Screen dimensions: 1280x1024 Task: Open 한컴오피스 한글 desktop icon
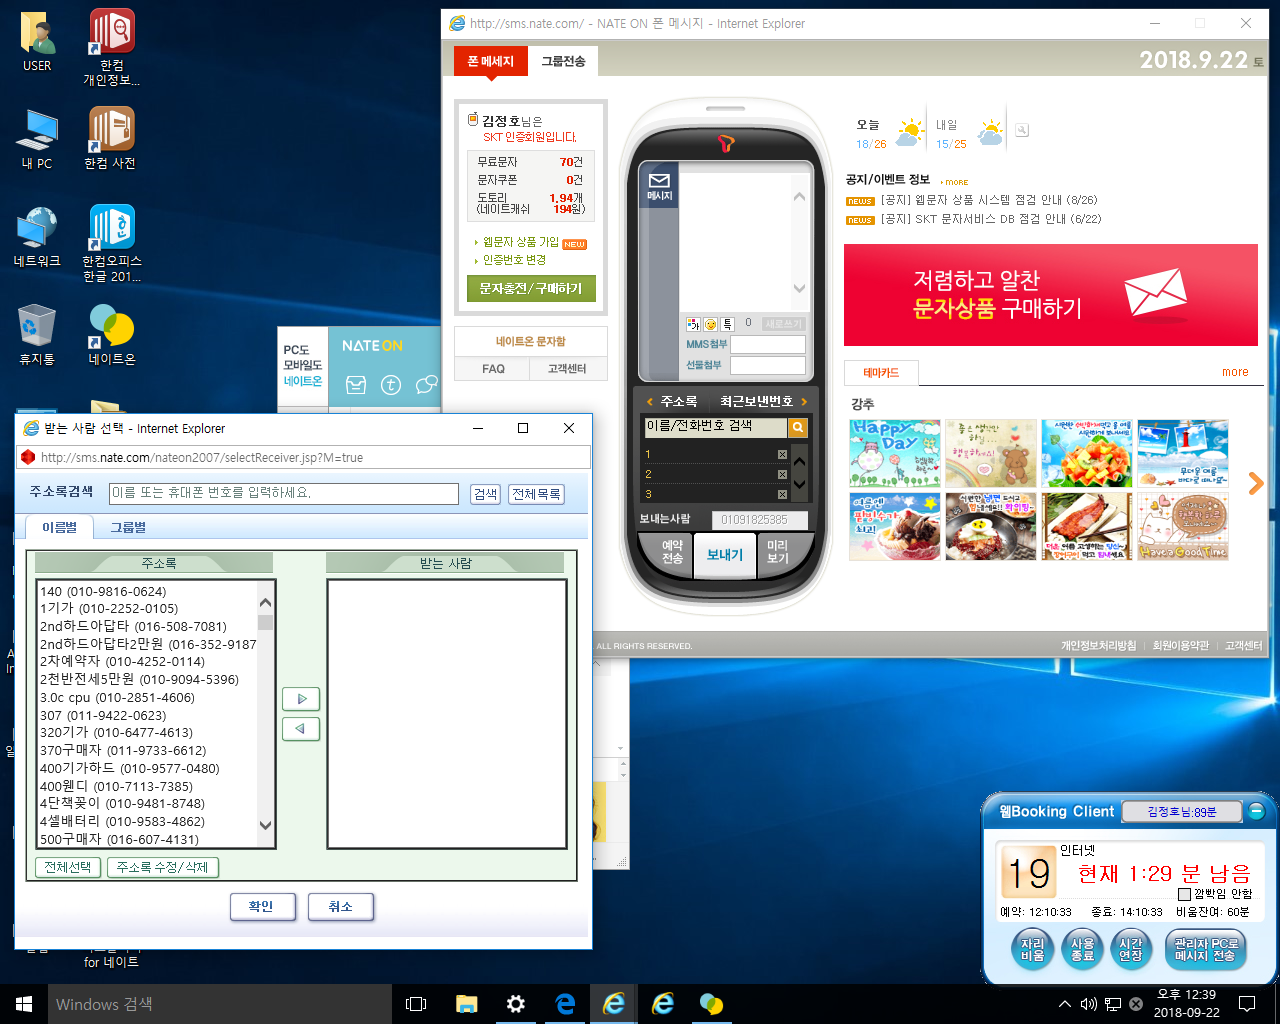(111, 243)
